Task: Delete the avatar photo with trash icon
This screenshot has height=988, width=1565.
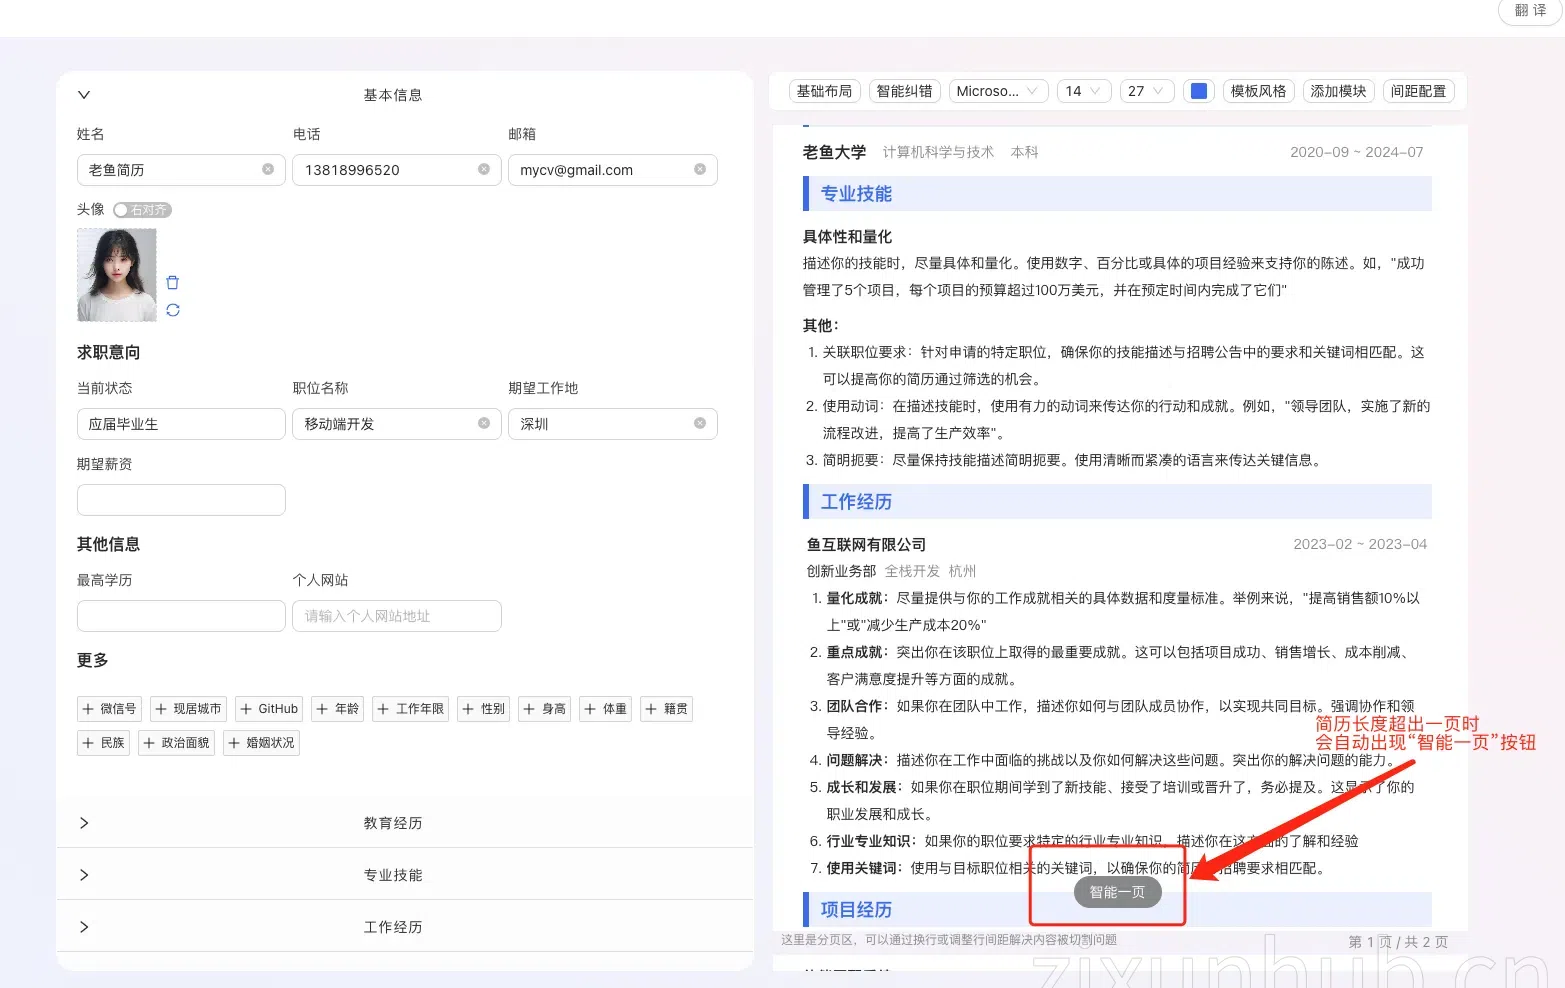Action: pyautogui.click(x=172, y=283)
